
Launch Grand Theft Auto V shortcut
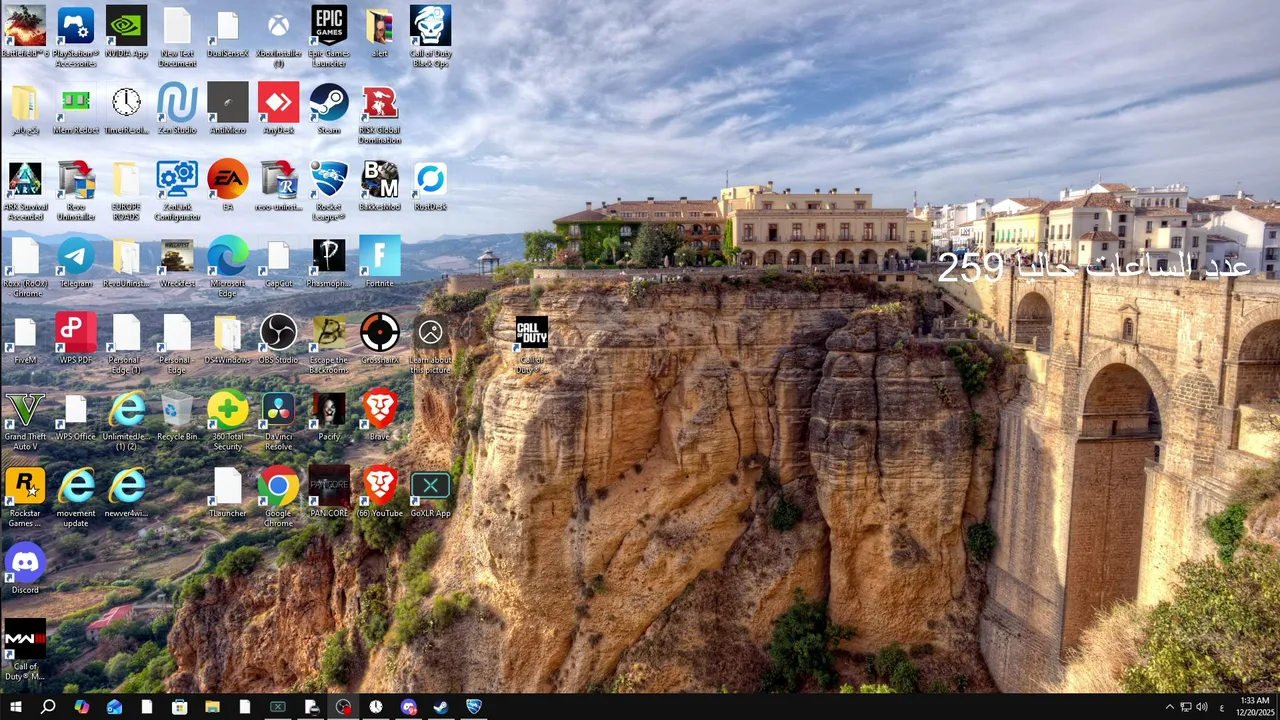pos(25,421)
